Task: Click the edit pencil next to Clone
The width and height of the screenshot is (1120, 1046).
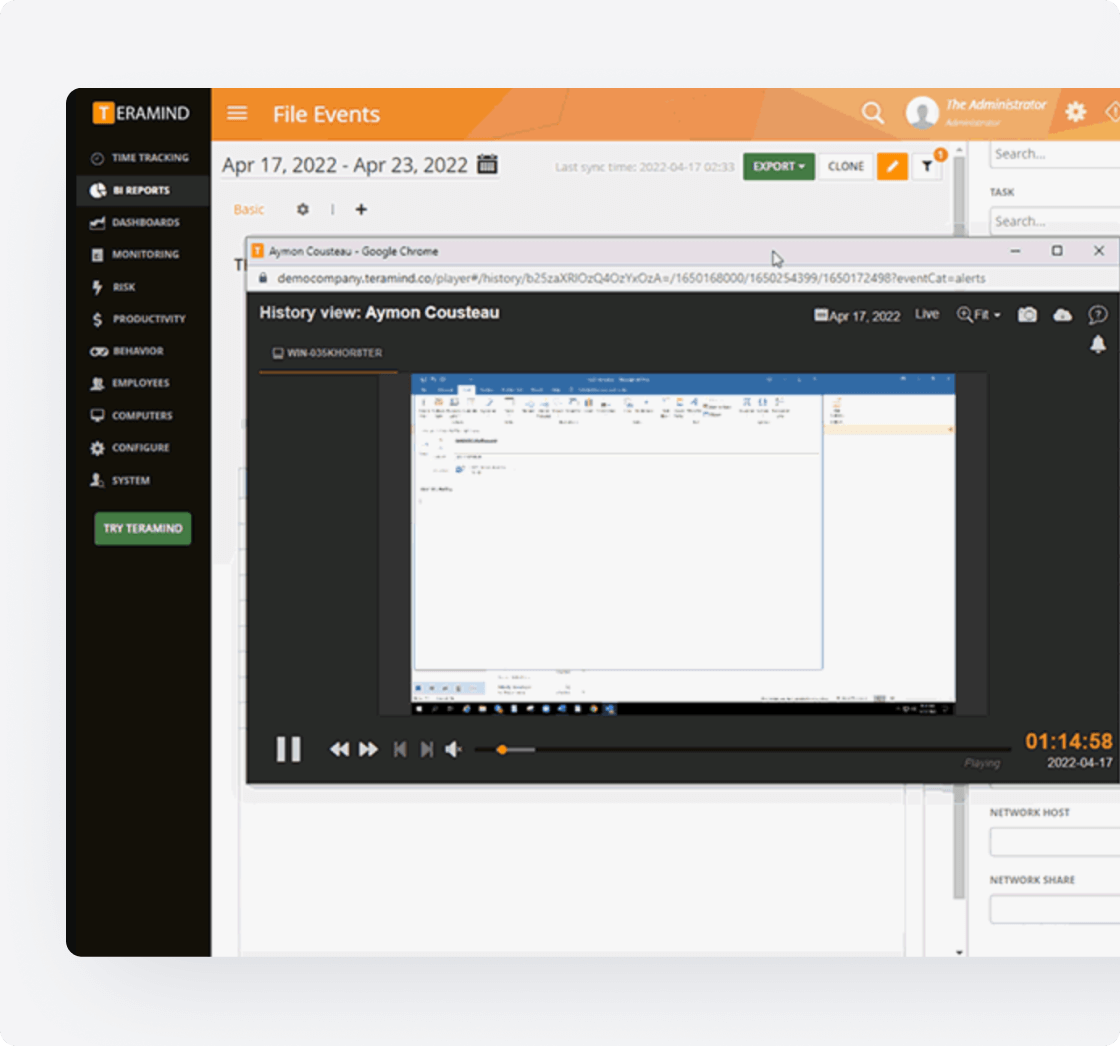Action: (892, 167)
